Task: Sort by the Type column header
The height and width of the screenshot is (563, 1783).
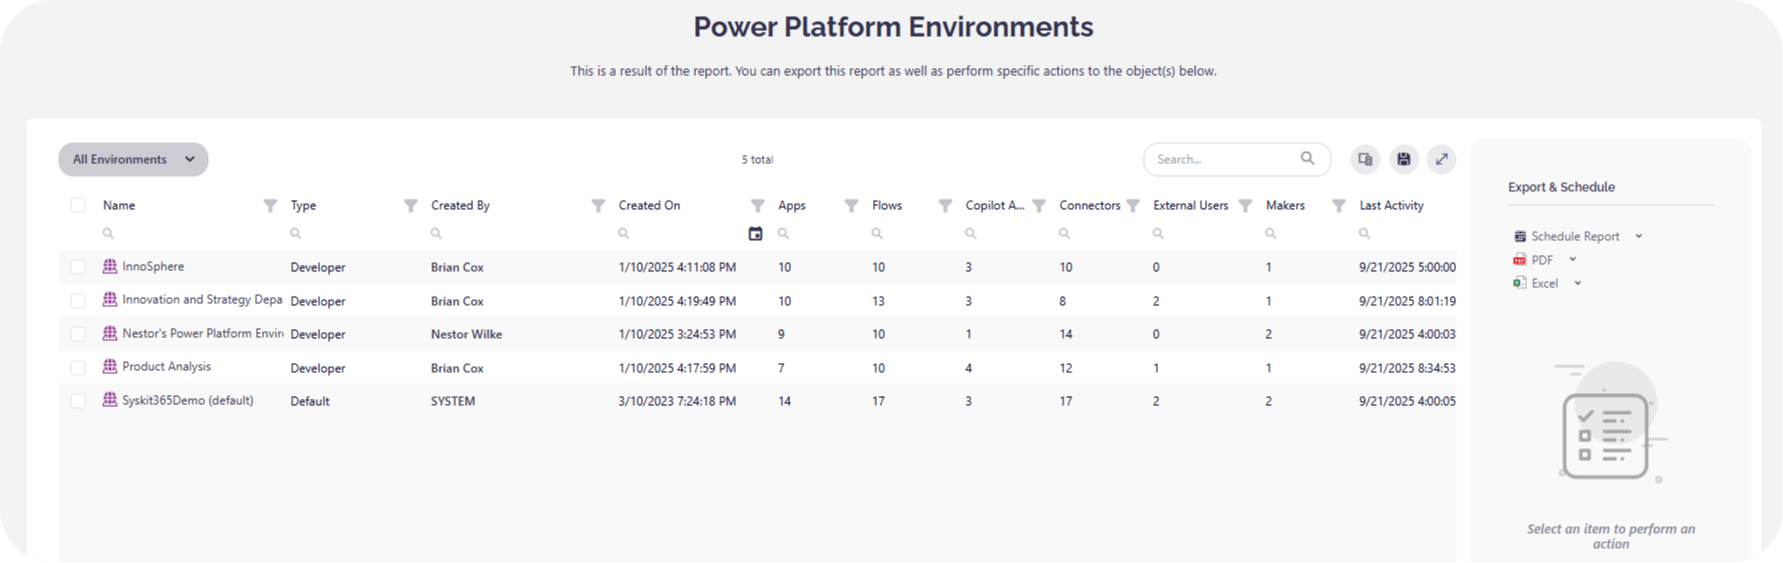Action: point(303,205)
